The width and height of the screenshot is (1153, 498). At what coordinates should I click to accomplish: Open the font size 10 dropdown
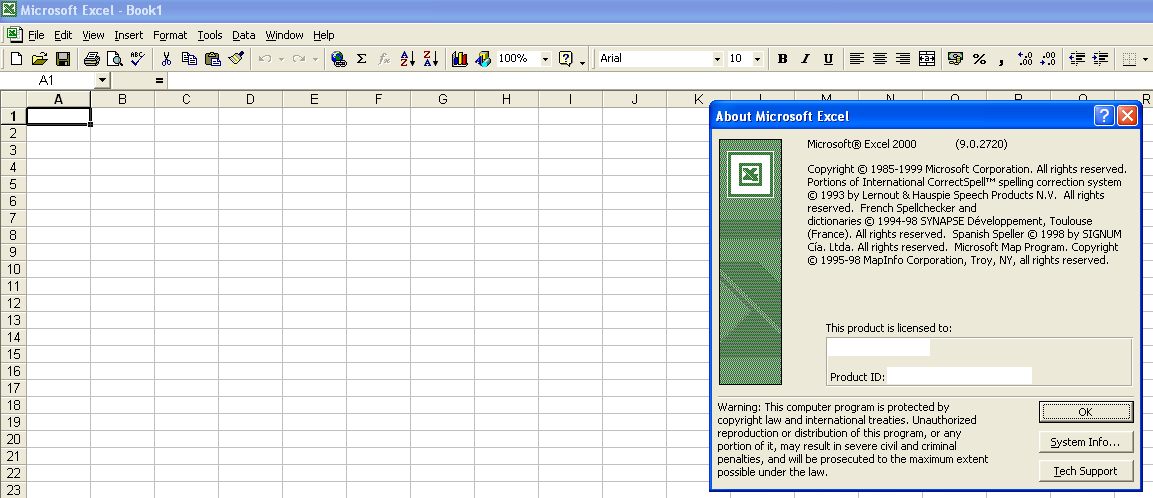(757, 59)
